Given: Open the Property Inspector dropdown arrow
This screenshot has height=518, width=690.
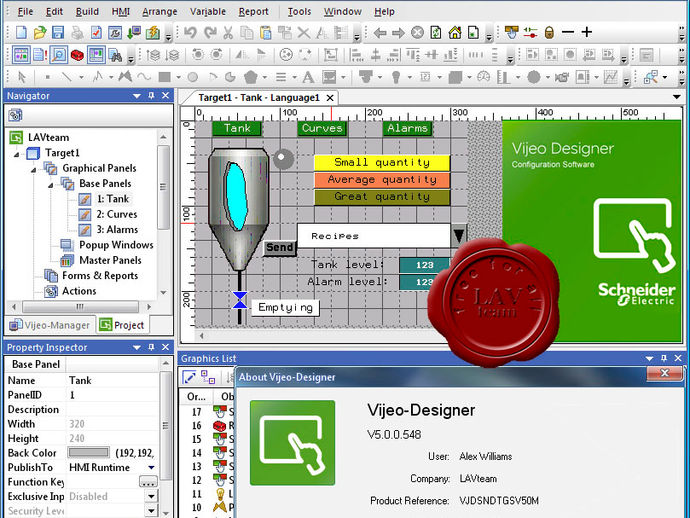Looking at the screenshot, I should pos(137,348).
